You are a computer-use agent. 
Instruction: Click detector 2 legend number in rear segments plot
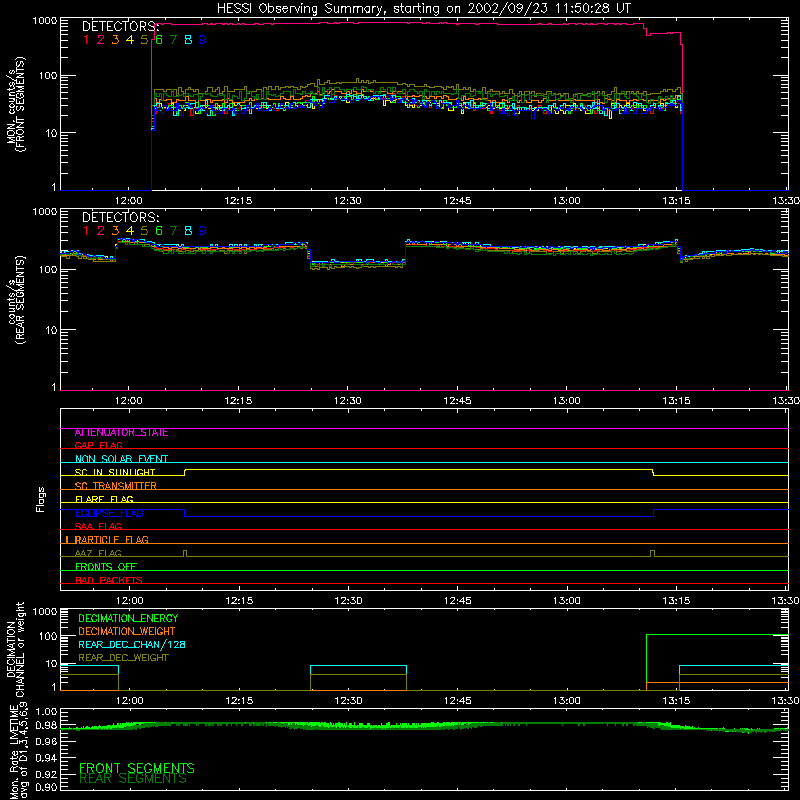[x=101, y=231]
